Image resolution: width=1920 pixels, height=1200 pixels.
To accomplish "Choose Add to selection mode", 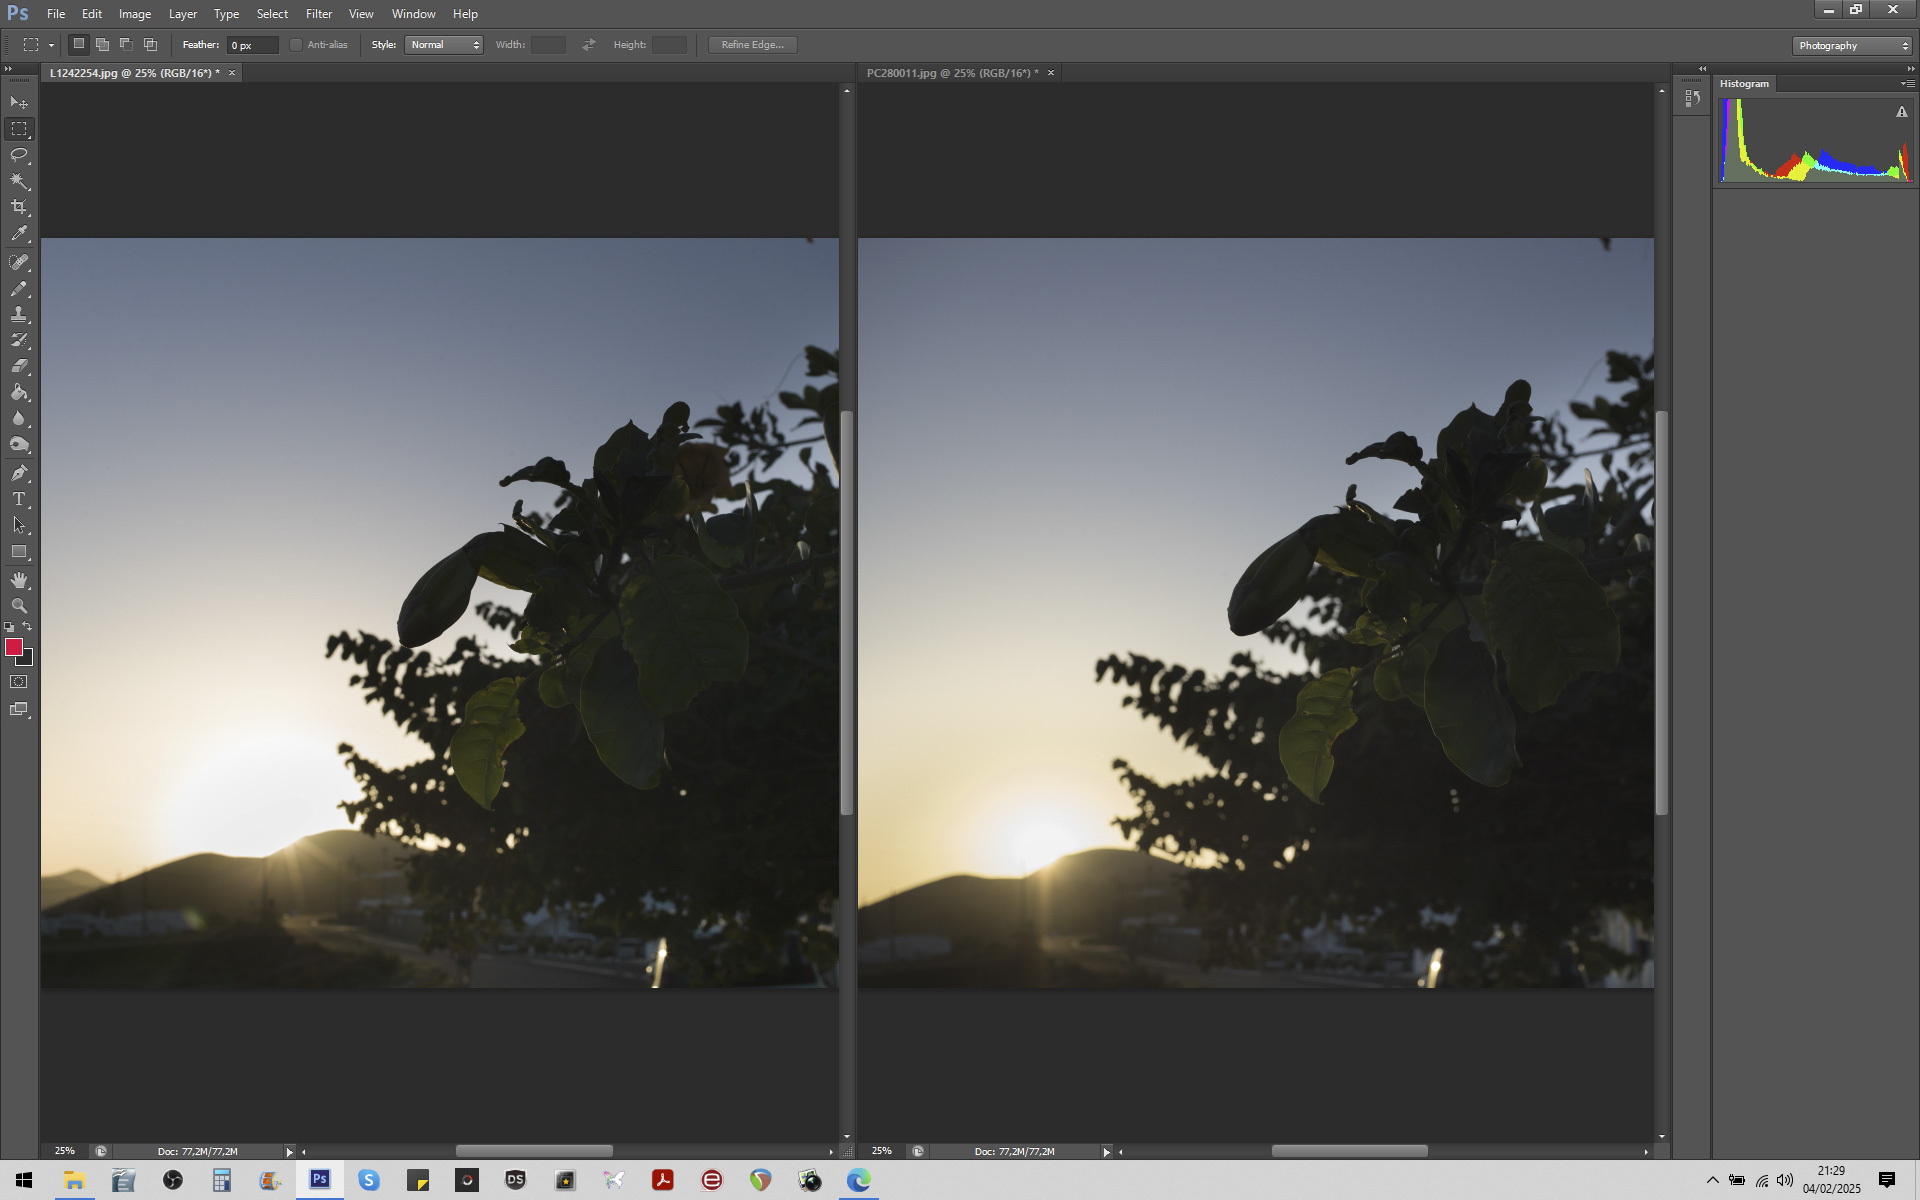I will (x=102, y=45).
